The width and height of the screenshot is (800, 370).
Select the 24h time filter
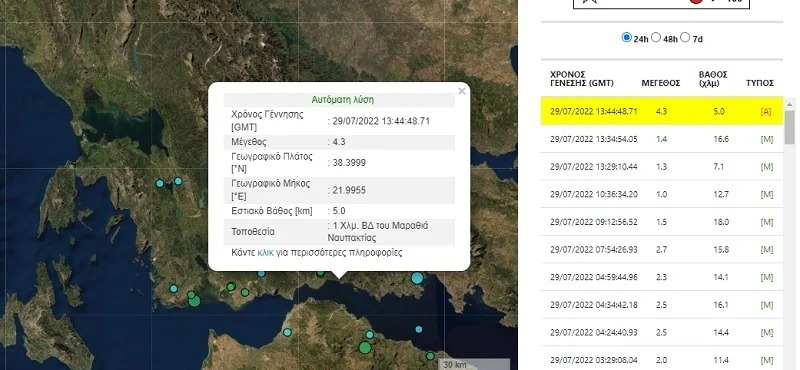626,37
